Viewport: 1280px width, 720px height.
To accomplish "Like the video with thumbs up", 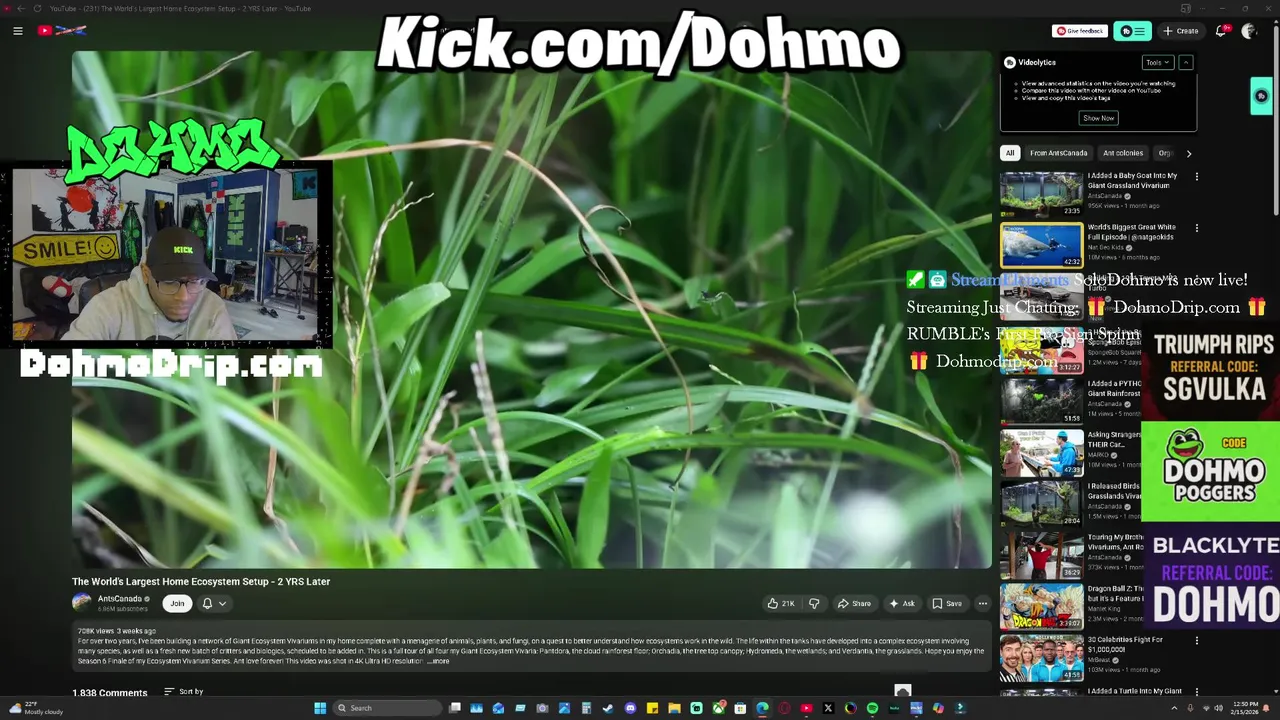I will point(781,603).
